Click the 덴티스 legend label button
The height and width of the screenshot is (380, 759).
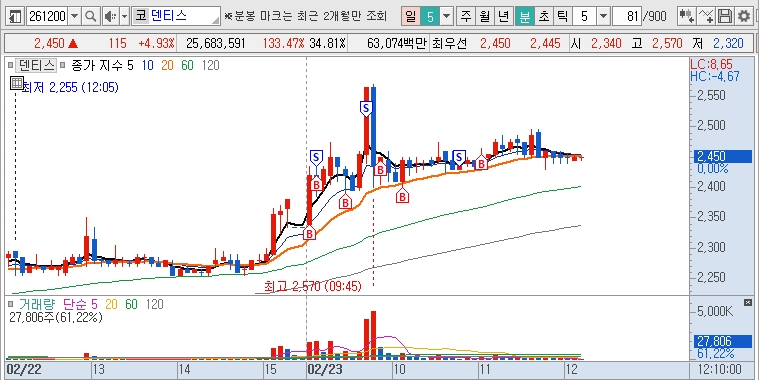click(36, 65)
